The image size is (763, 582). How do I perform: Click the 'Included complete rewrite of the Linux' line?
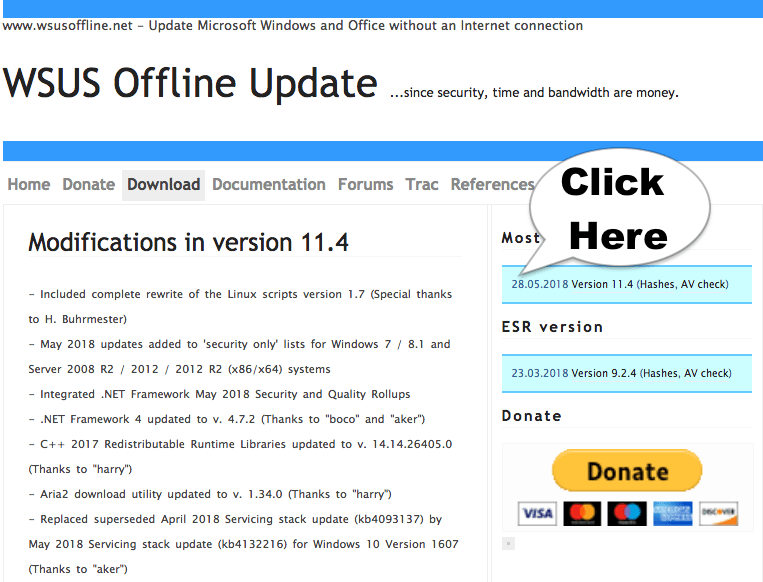click(x=240, y=294)
